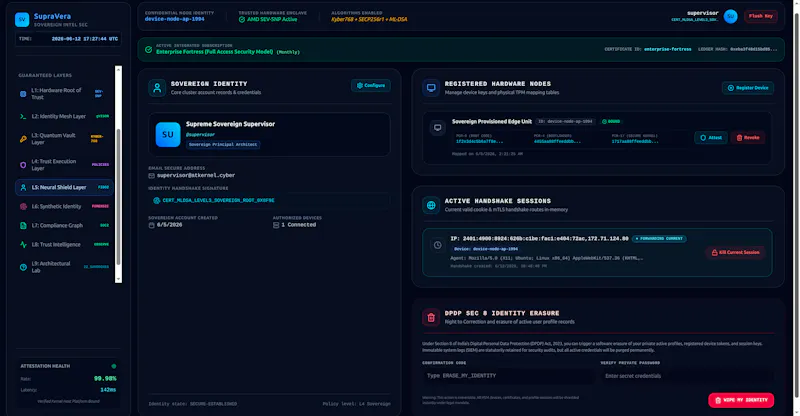Screen dimensions: 800x416
Task: Click the Register Device button
Action: point(748,88)
